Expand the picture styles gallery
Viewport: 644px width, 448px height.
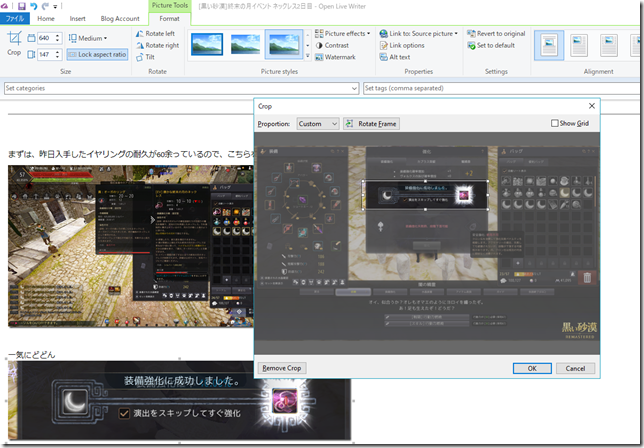(x=308, y=56)
